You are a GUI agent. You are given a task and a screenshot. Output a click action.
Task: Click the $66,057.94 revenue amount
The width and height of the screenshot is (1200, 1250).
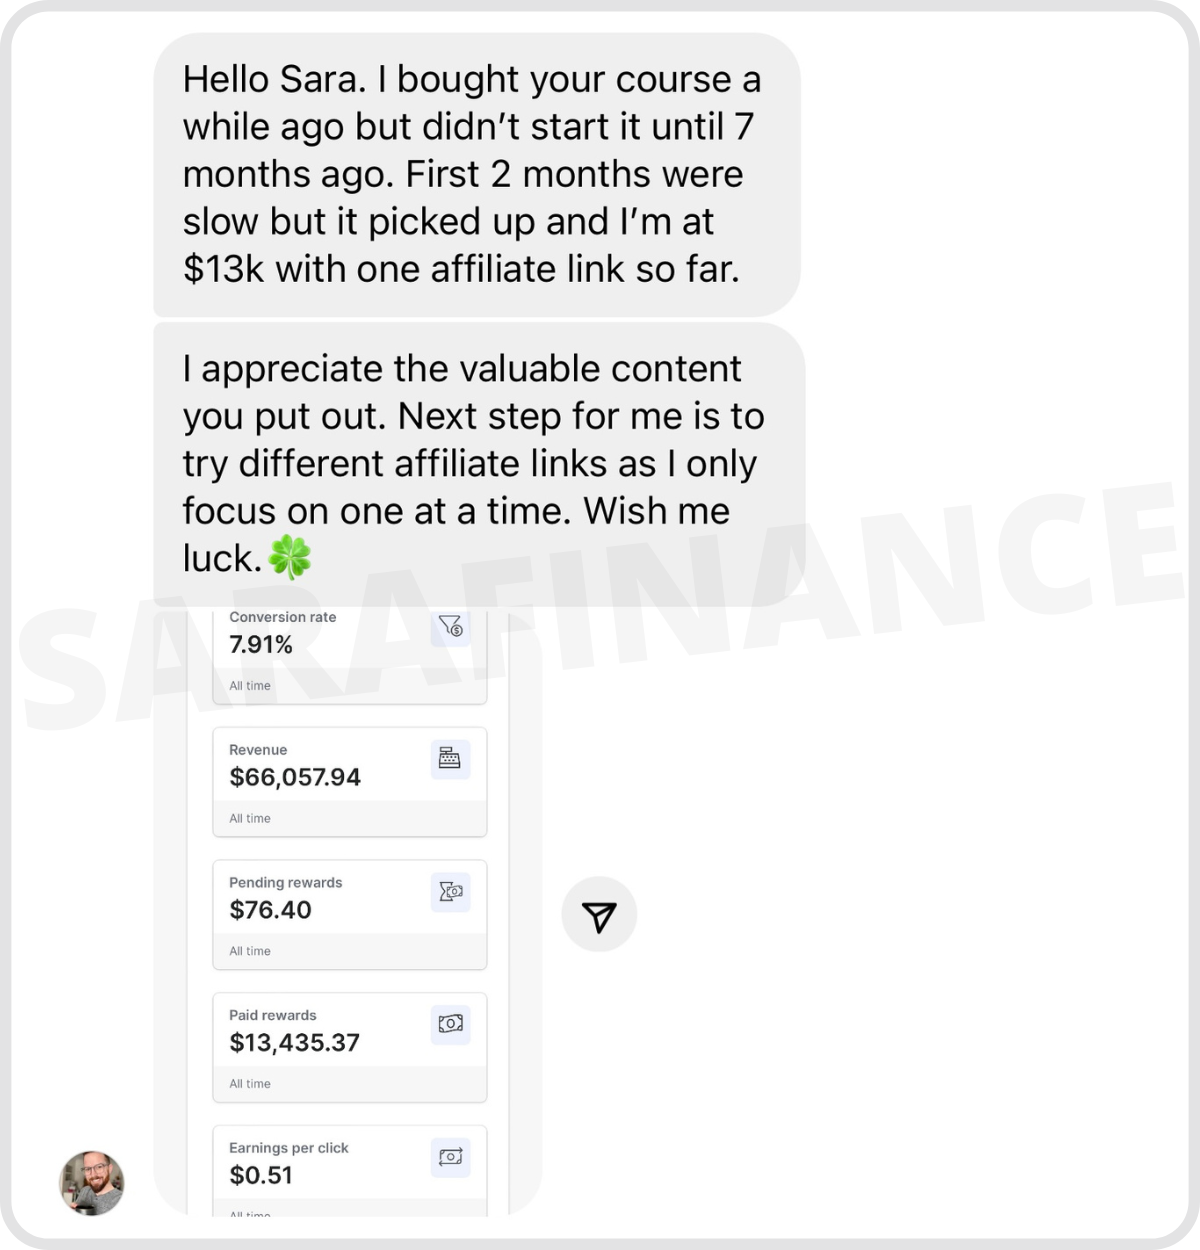(295, 777)
